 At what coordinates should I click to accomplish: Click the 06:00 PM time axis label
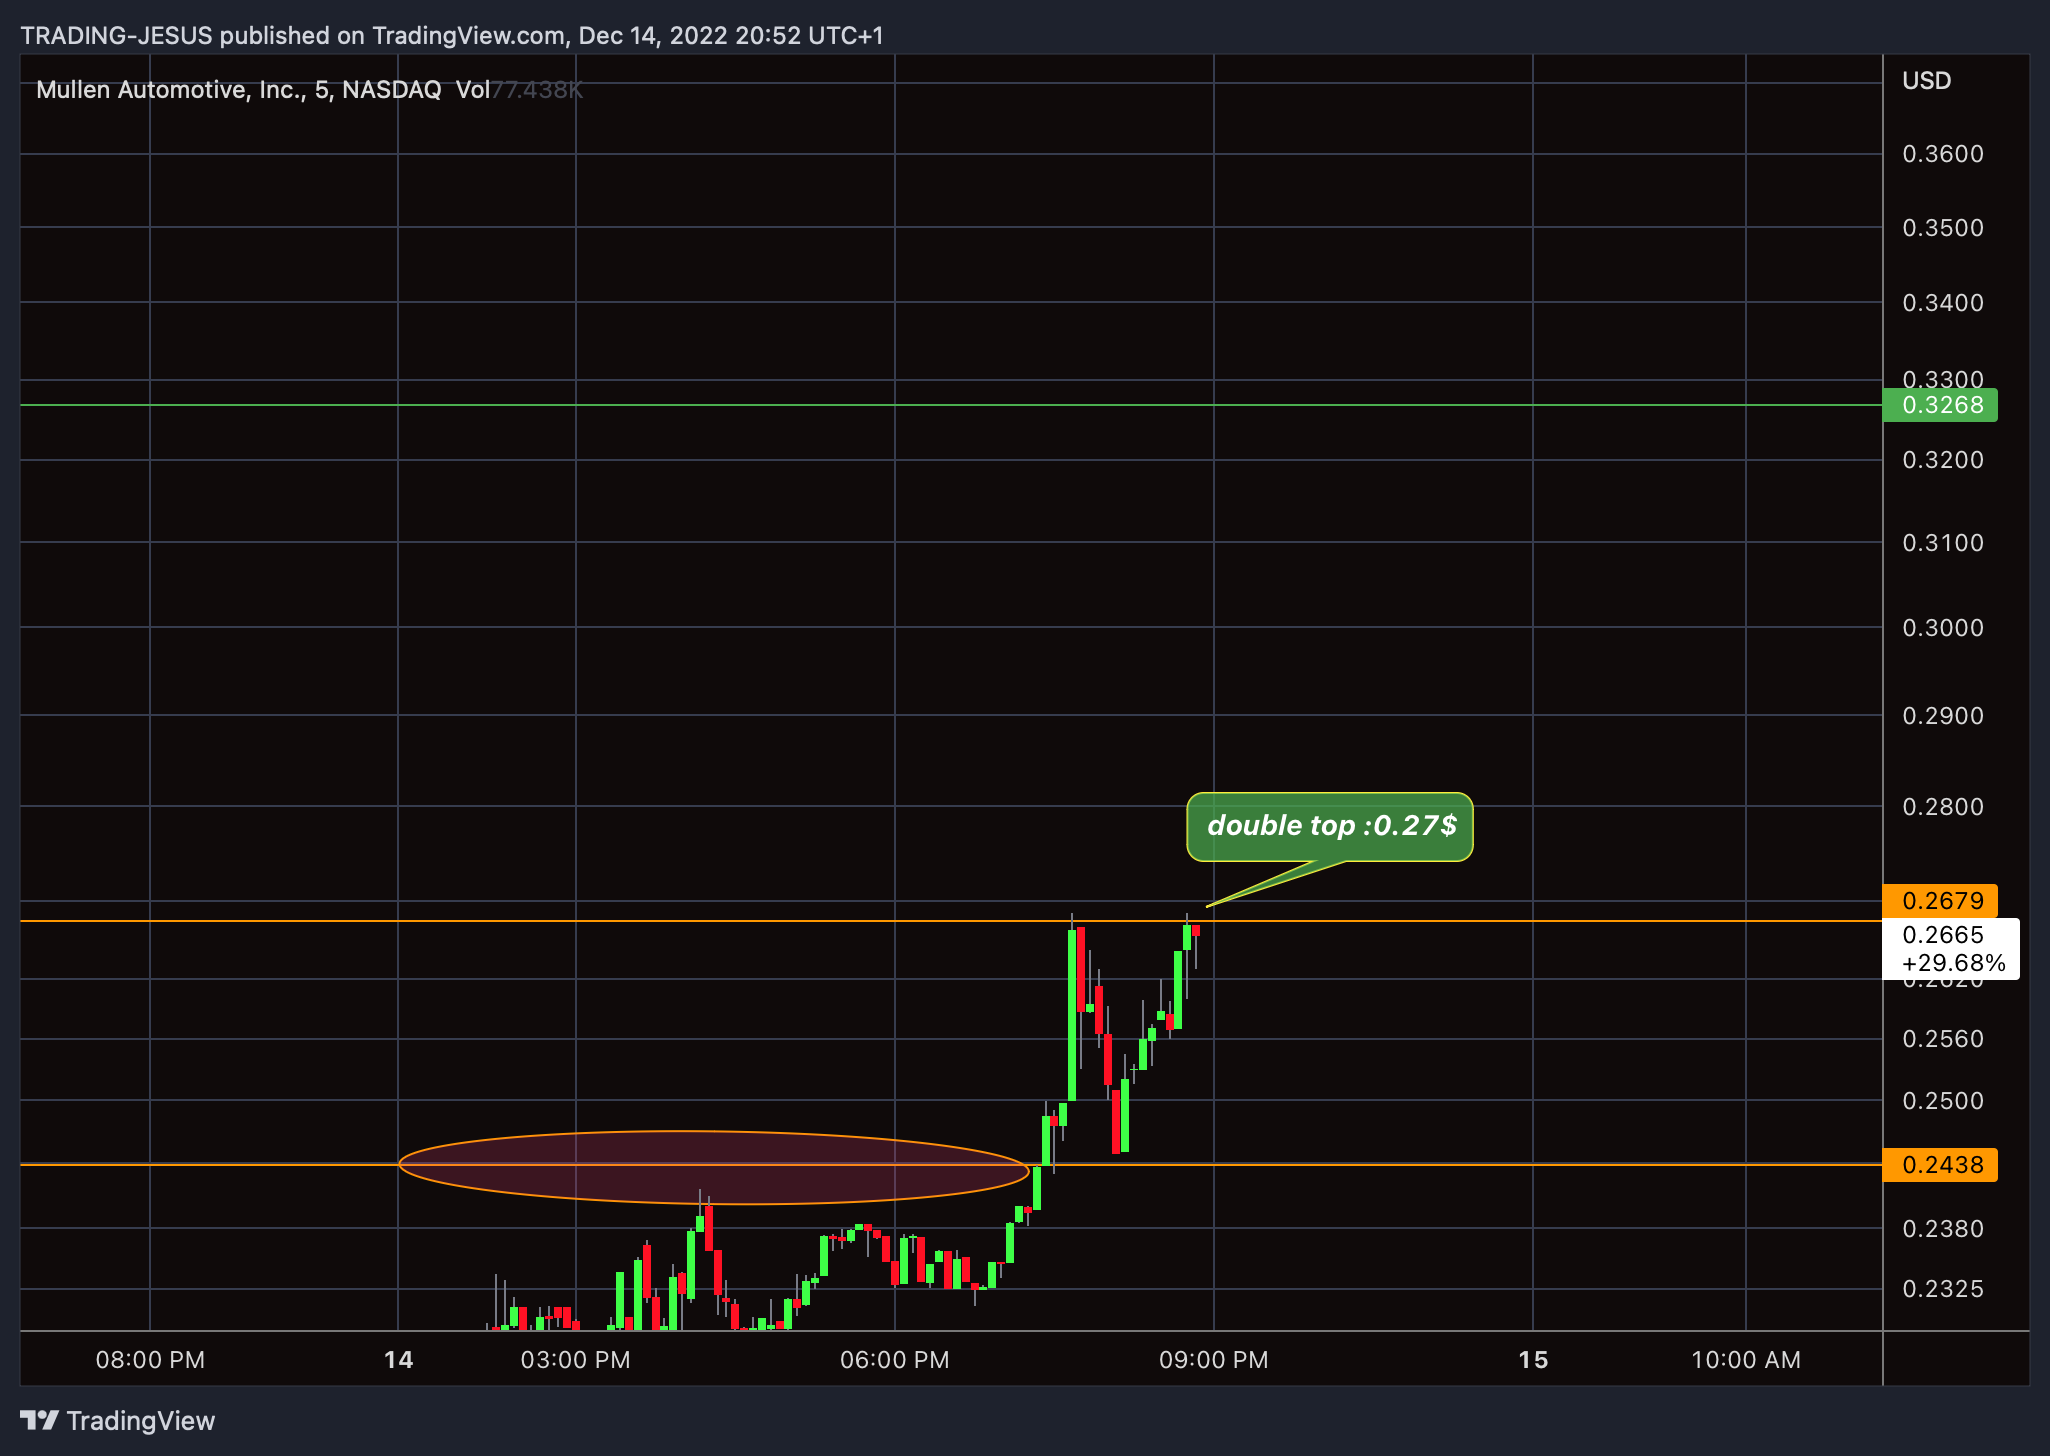click(894, 1360)
